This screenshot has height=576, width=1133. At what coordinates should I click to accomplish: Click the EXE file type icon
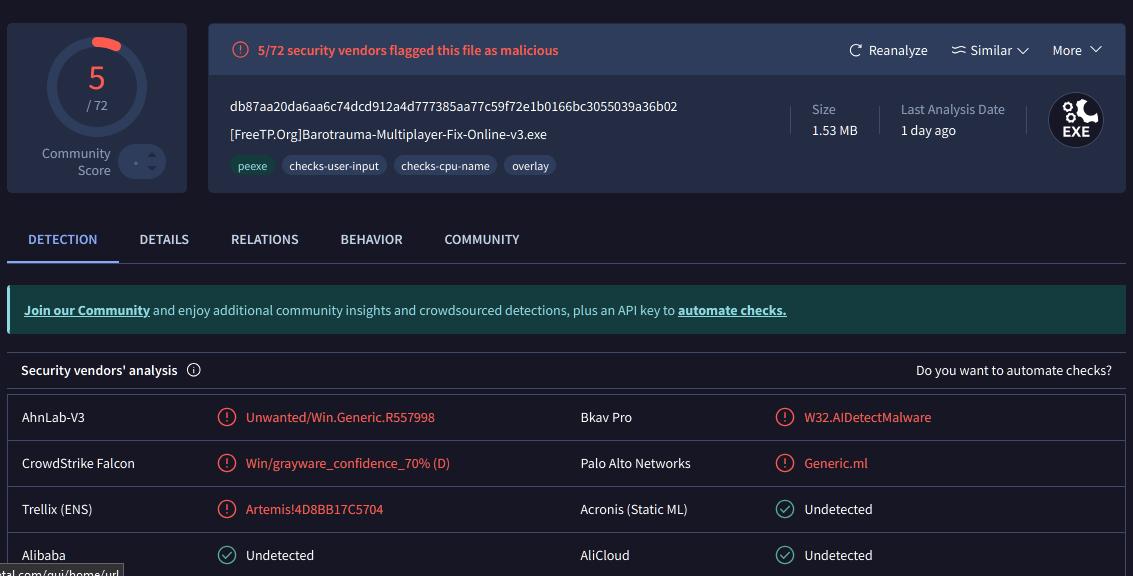(1075, 121)
